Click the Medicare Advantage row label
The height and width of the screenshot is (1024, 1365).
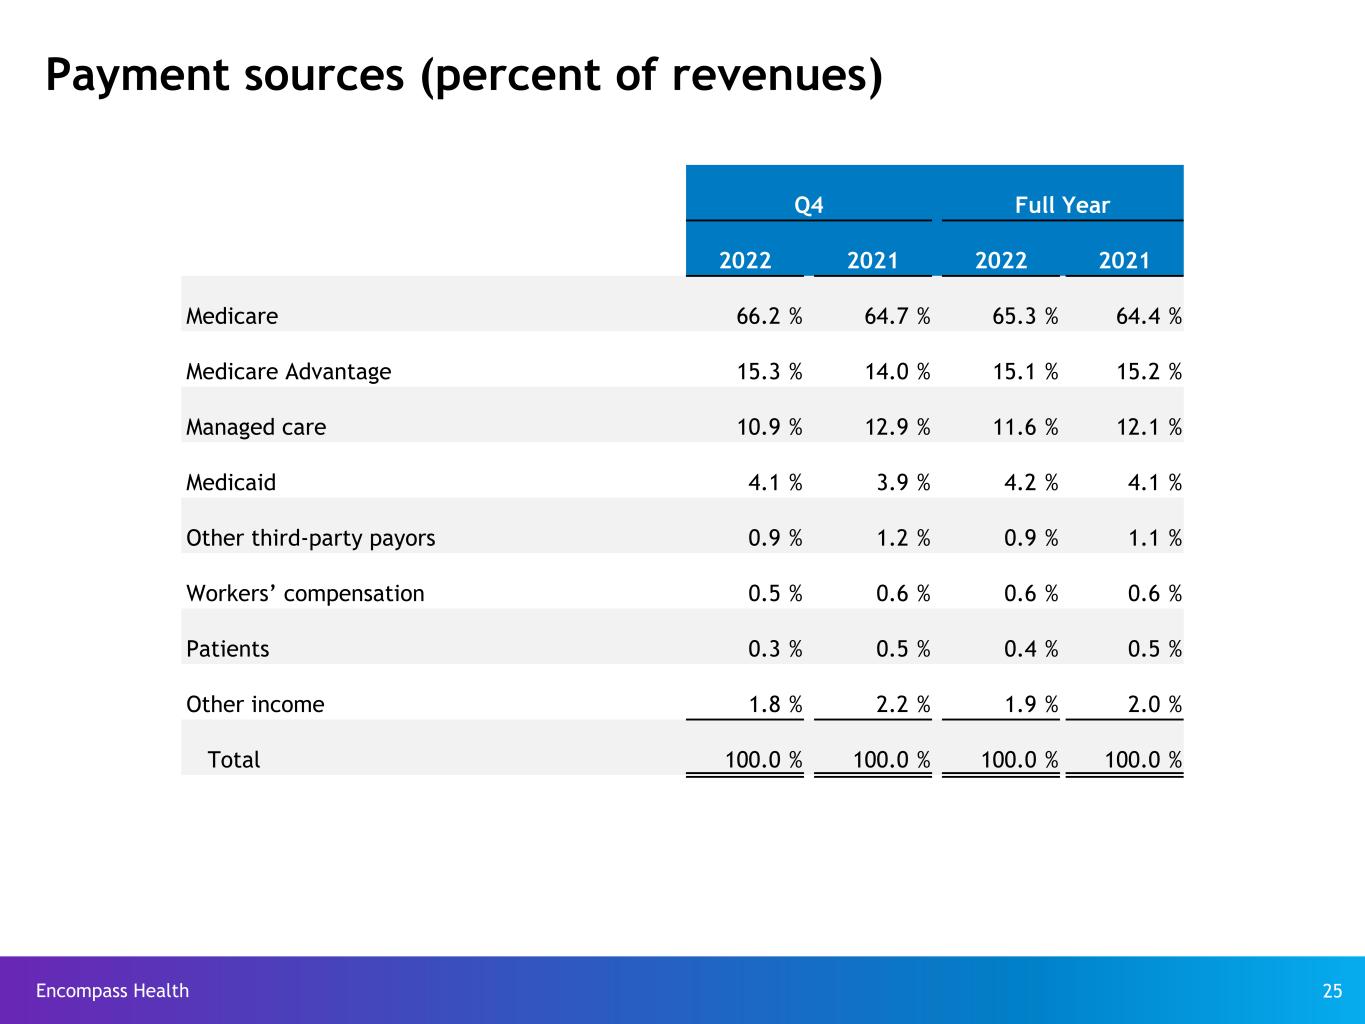click(289, 372)
